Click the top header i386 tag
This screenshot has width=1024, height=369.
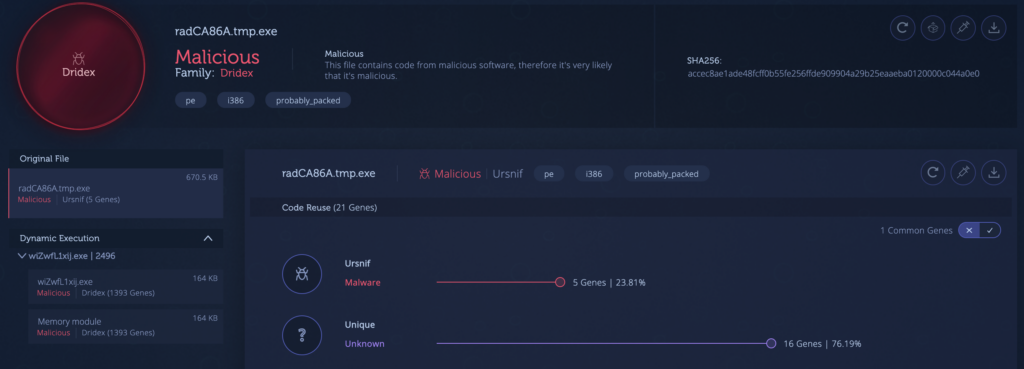[x=236, y=101]
